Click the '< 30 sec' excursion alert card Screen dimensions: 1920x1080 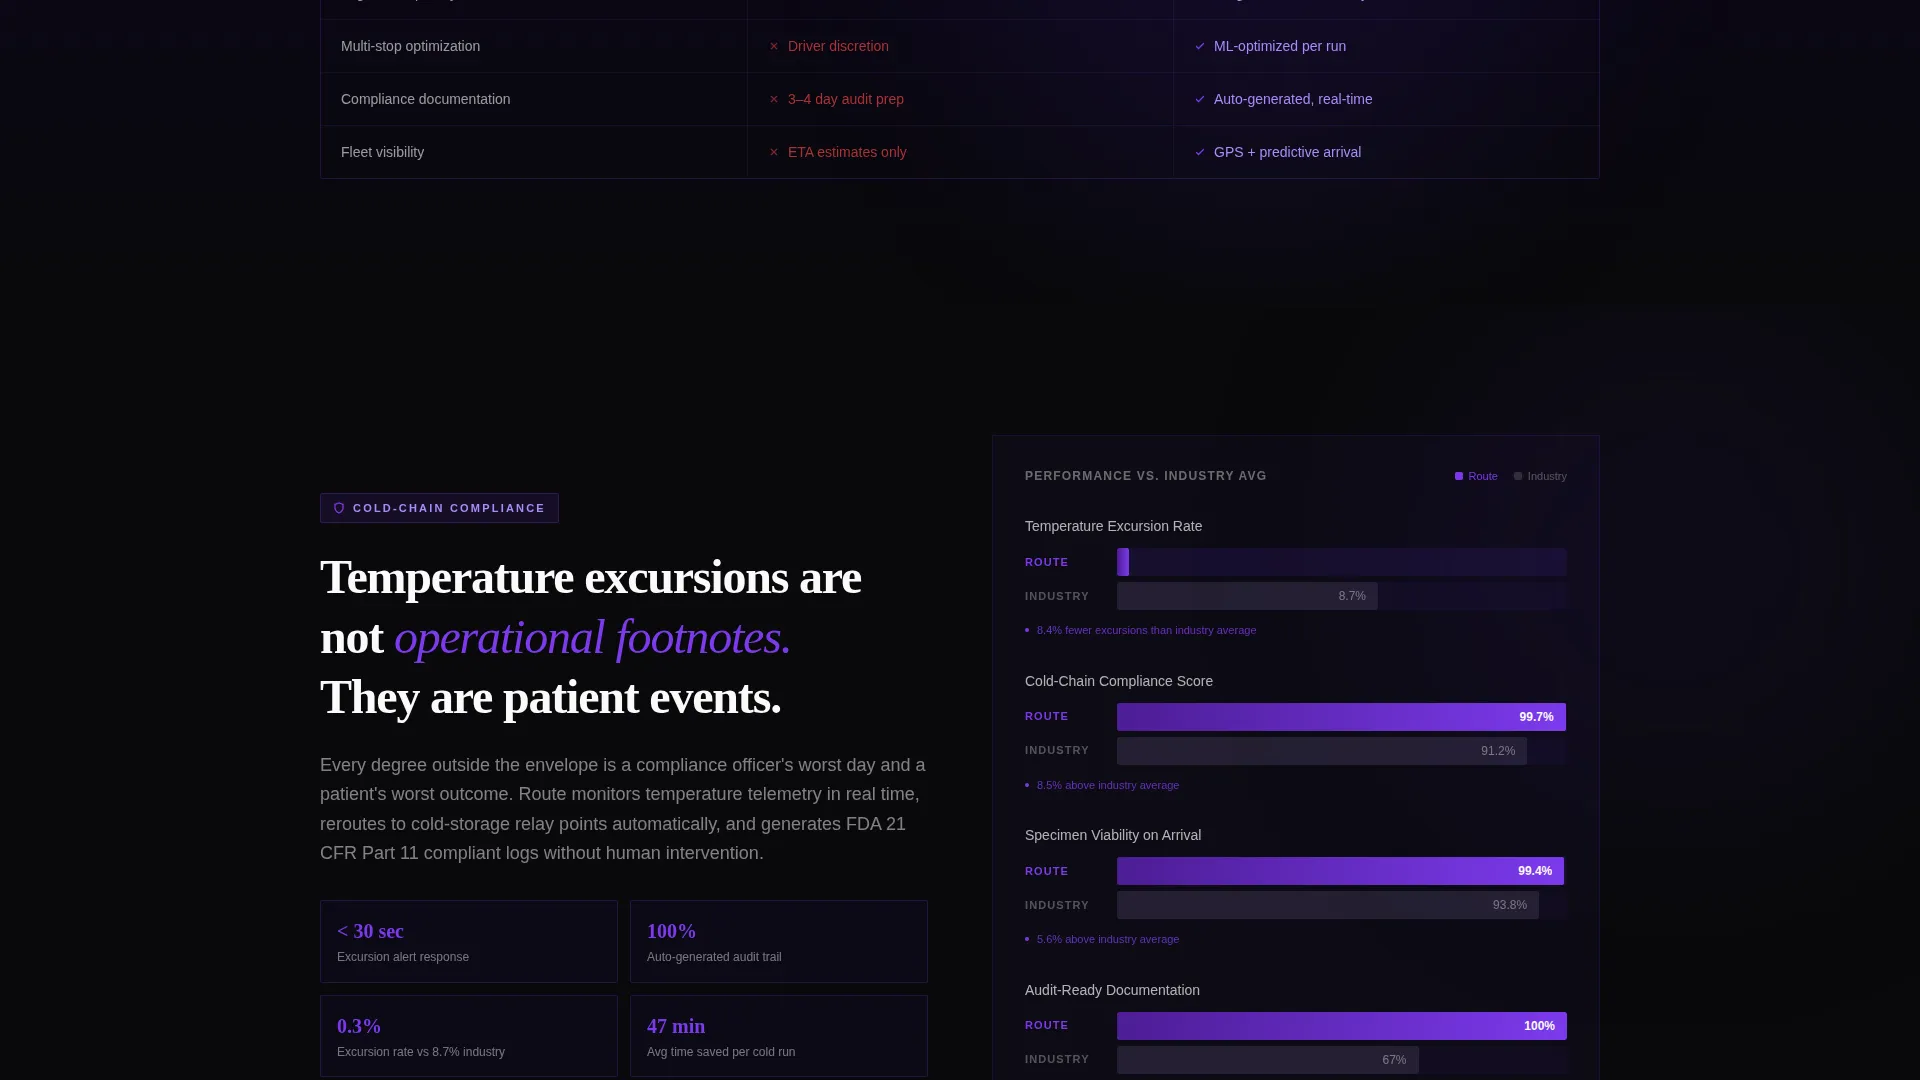coord(469,942)
